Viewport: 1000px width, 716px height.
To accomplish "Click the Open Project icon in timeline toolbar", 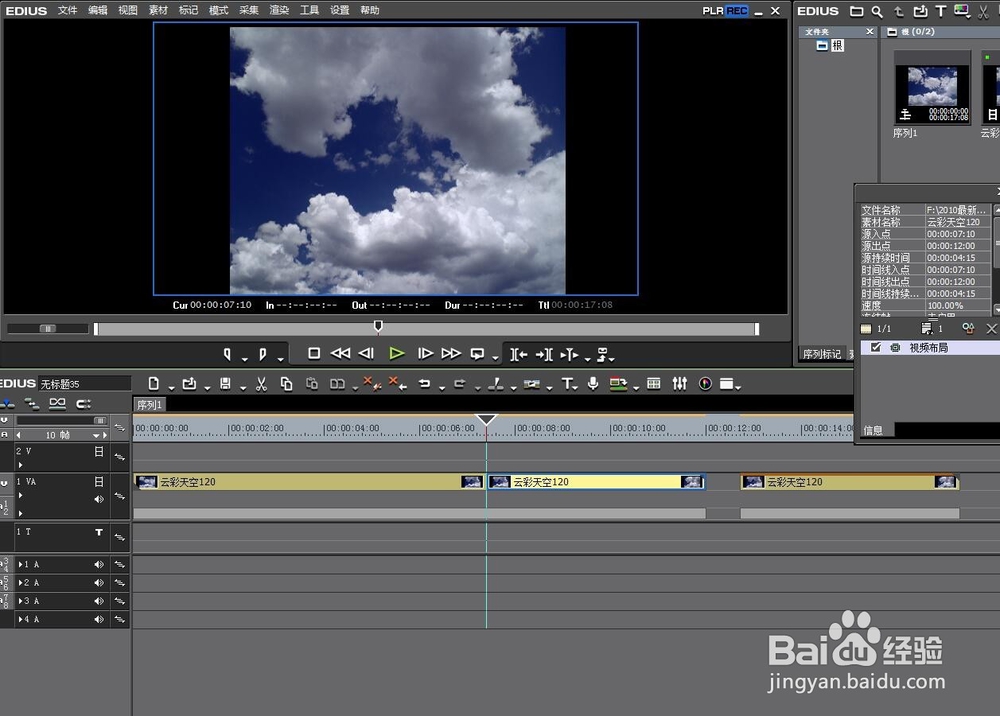I will pyautogui.click(x=189, y=383).
